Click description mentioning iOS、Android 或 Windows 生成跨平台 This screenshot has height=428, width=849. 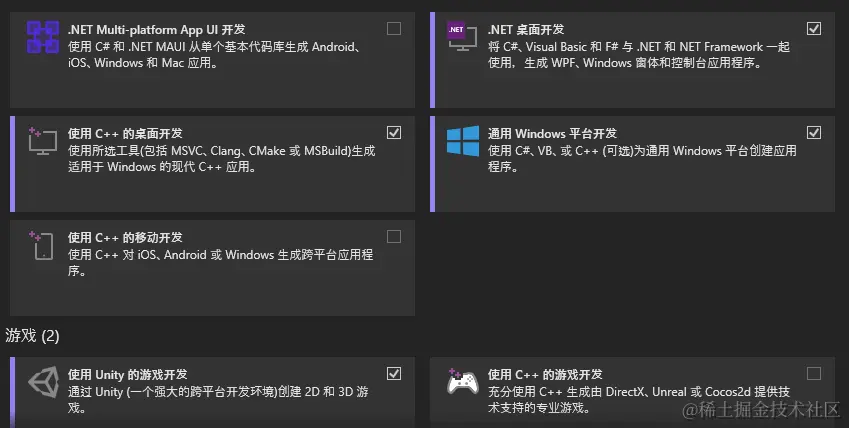(x=220, y=263)
